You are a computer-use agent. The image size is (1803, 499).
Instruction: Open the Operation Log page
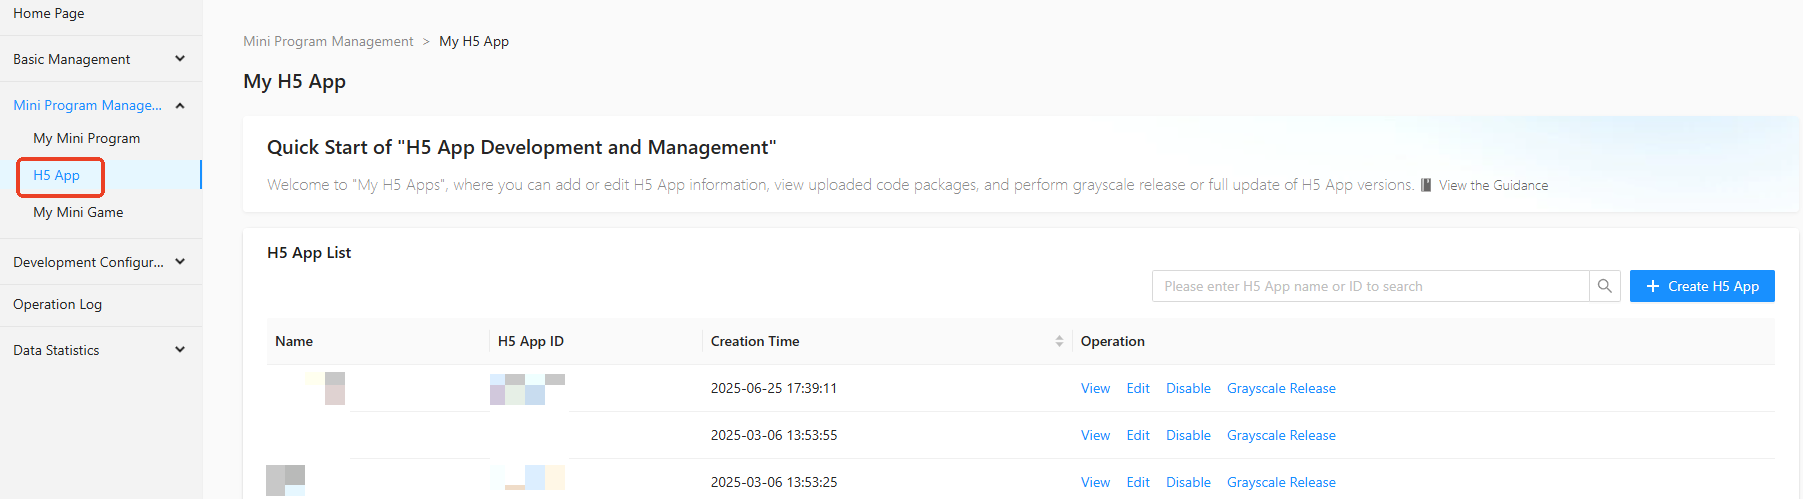pos(57,304)
